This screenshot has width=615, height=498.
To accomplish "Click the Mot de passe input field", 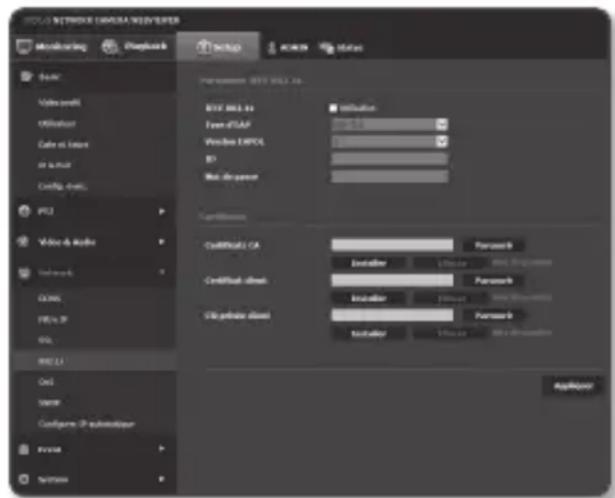I will coord(389,177).
